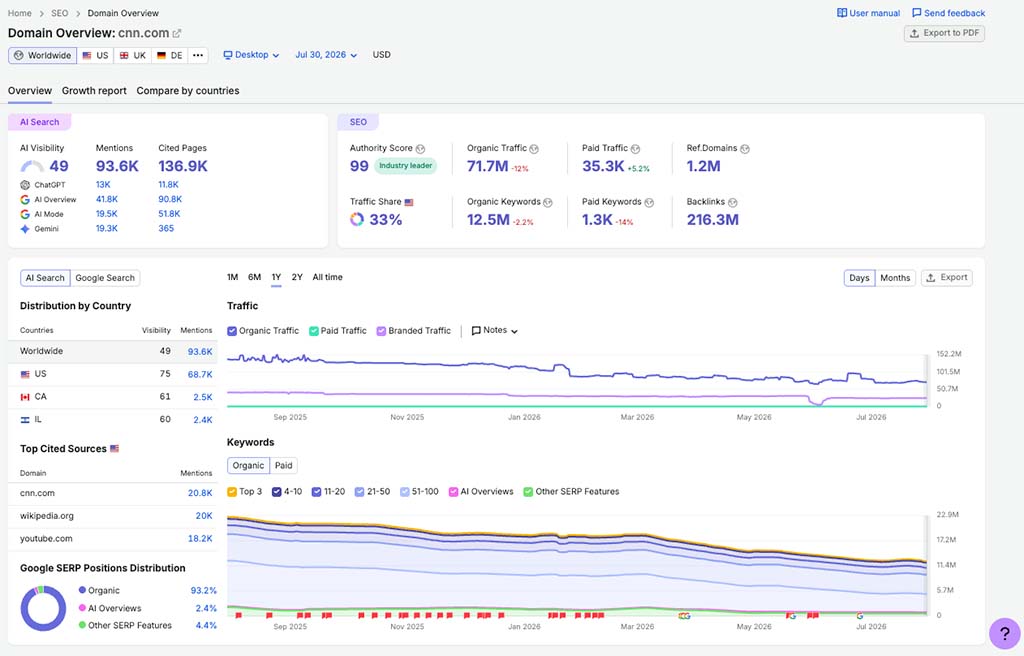Select the Google Search tab
Image resolution: width=1024 pixels, height=656 pixels.
tap(105, 278)
